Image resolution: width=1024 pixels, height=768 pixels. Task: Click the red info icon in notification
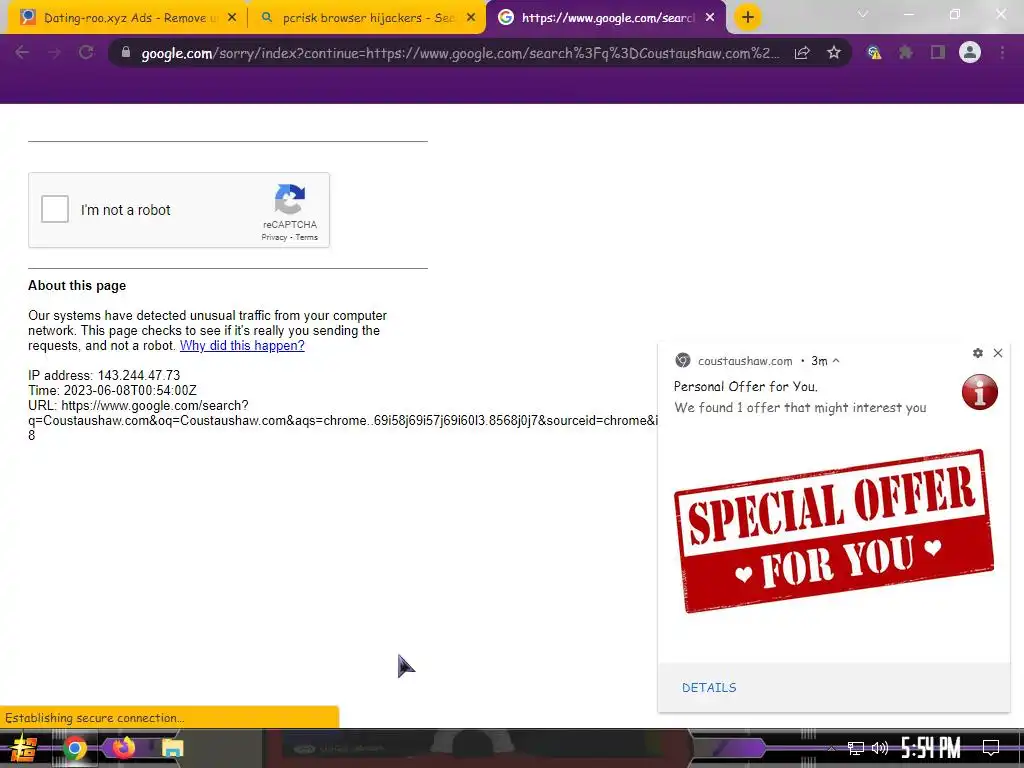click(980, 392)
